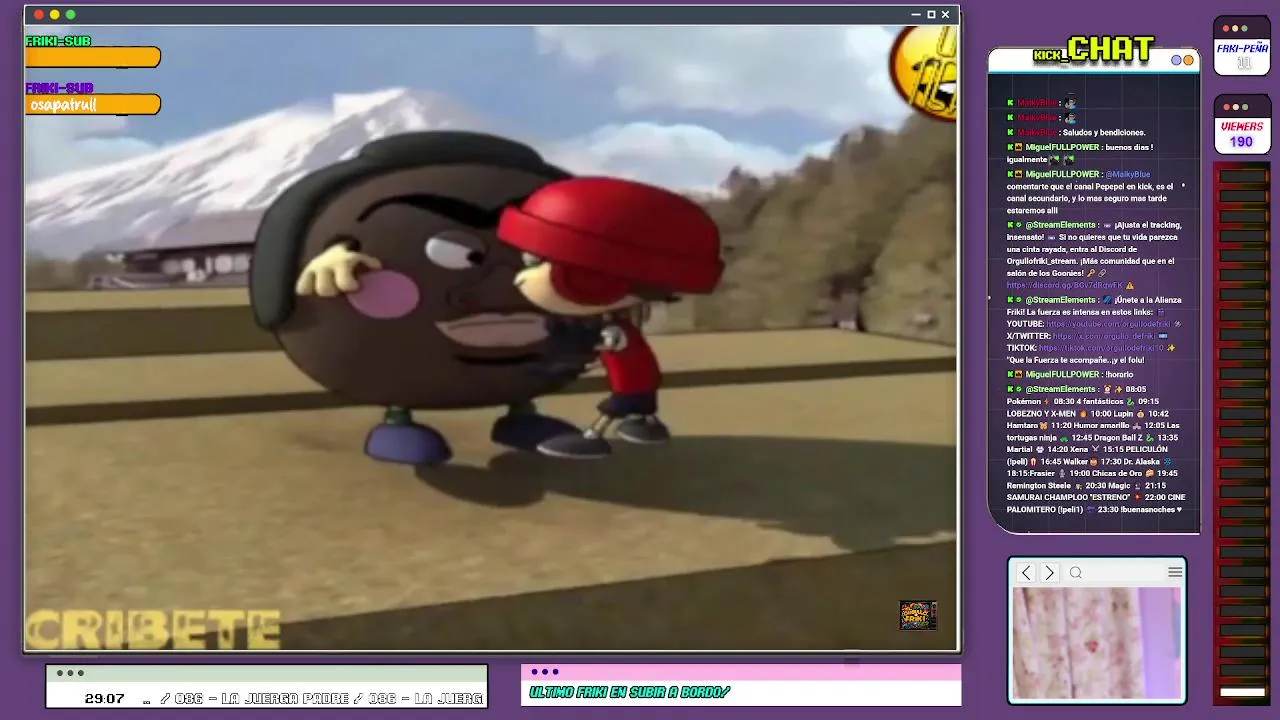
Task: Close the video window with the X button
Action: [945, 15]
